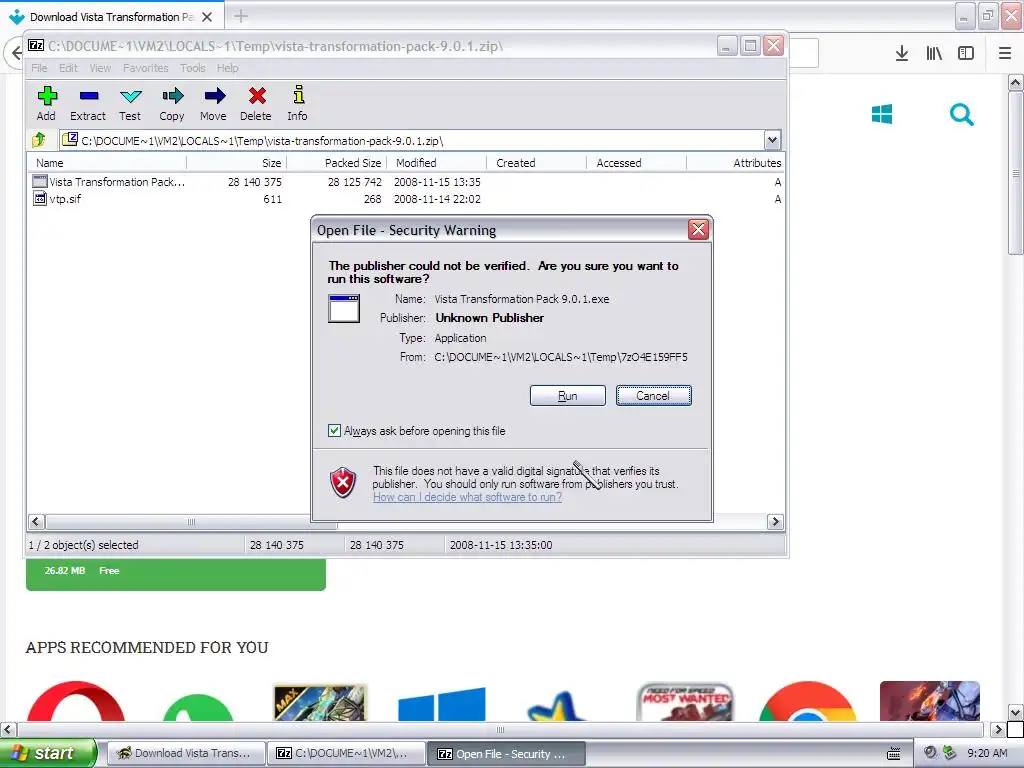This screenshot has width=1024, height=768.
Task: Sort by Name column header
Action: click(x=107, y=163)
